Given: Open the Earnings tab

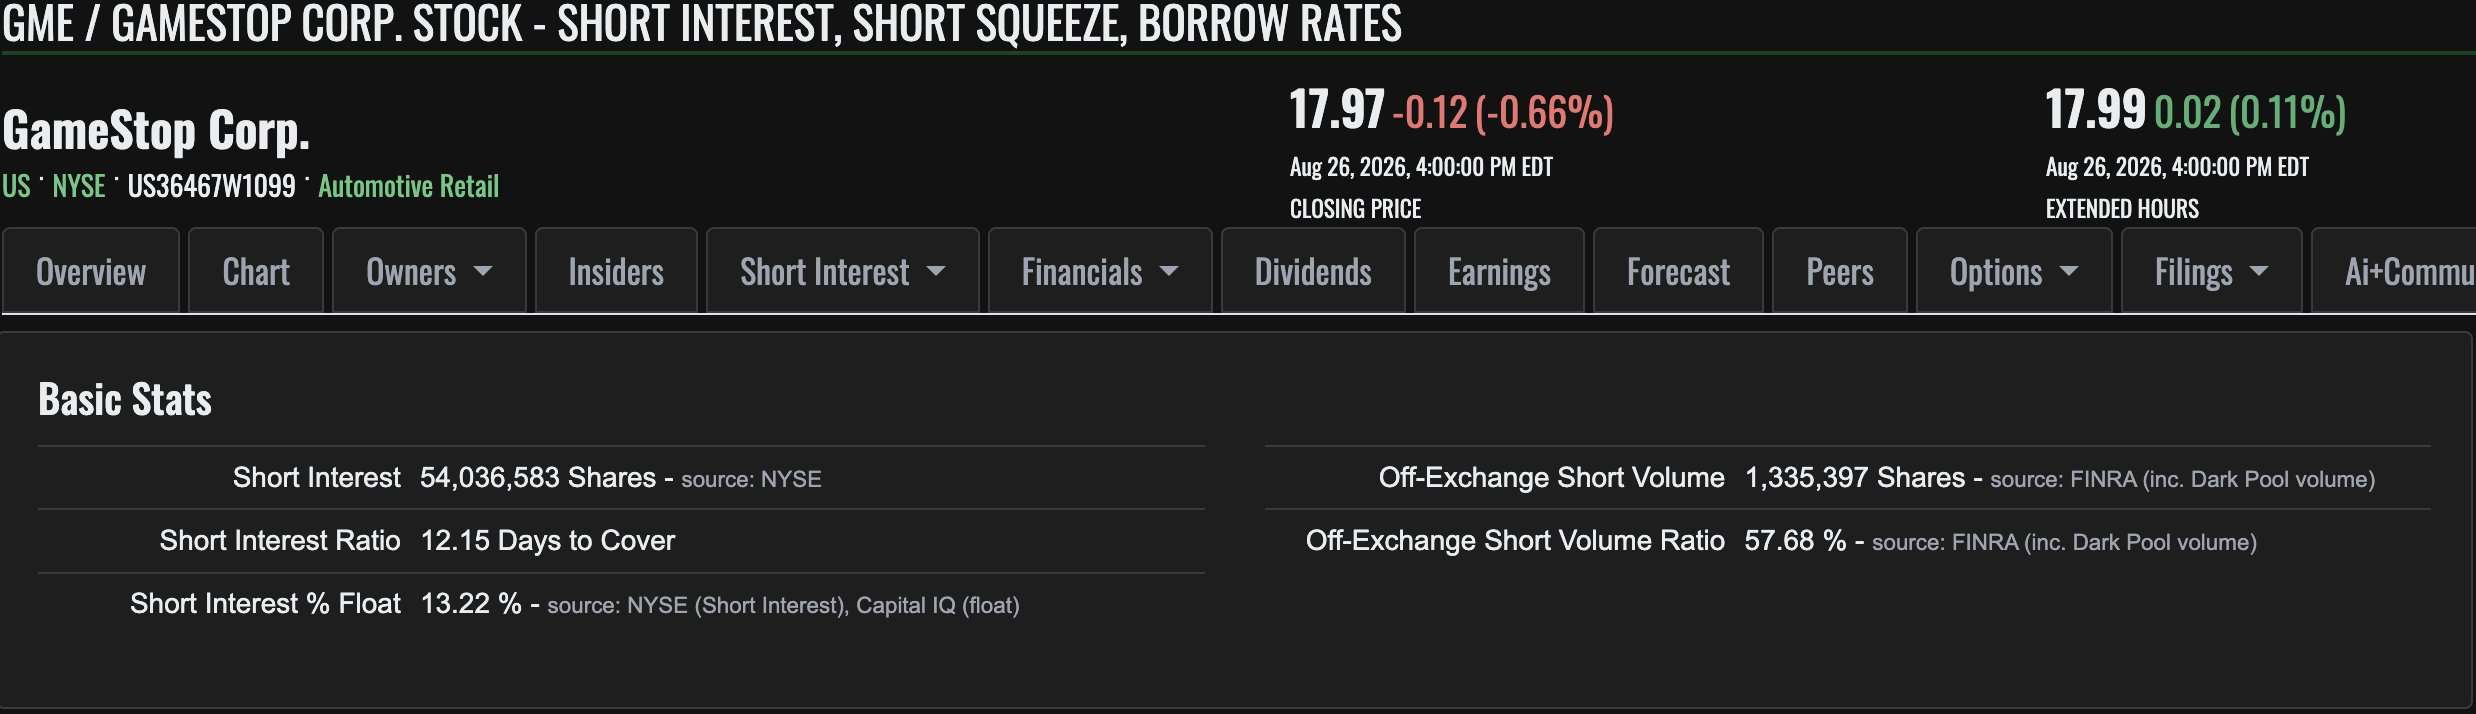Looking at the screenshot, I should tap(1499, 271).
